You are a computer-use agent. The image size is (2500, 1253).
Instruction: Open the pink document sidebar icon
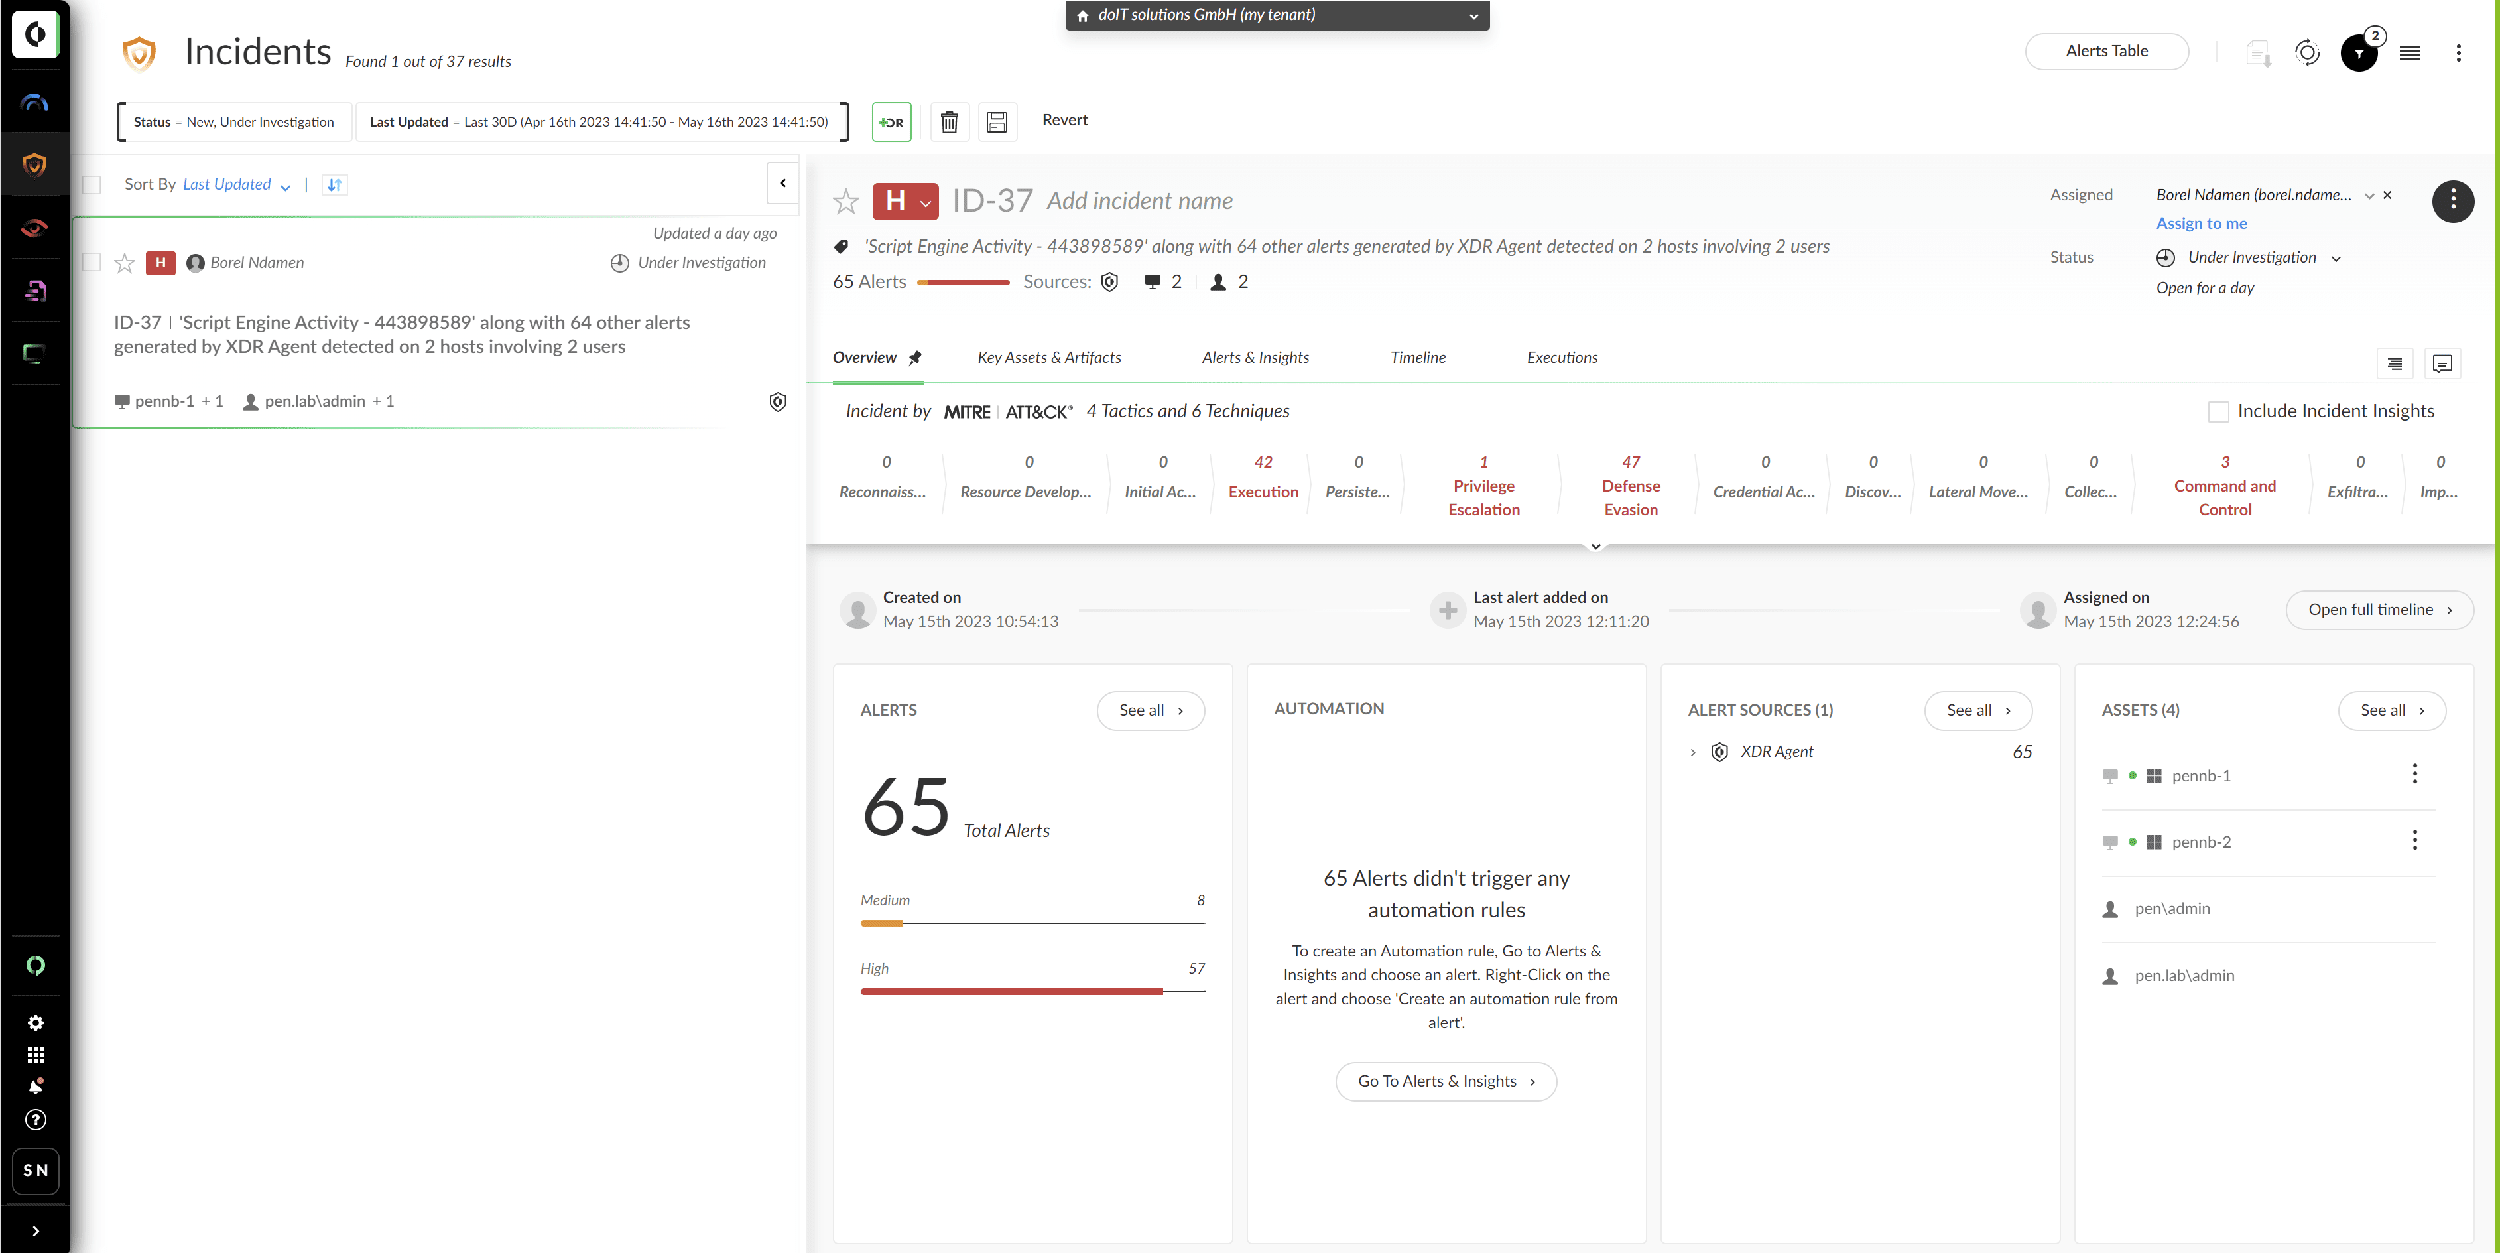tap(35, 291)
